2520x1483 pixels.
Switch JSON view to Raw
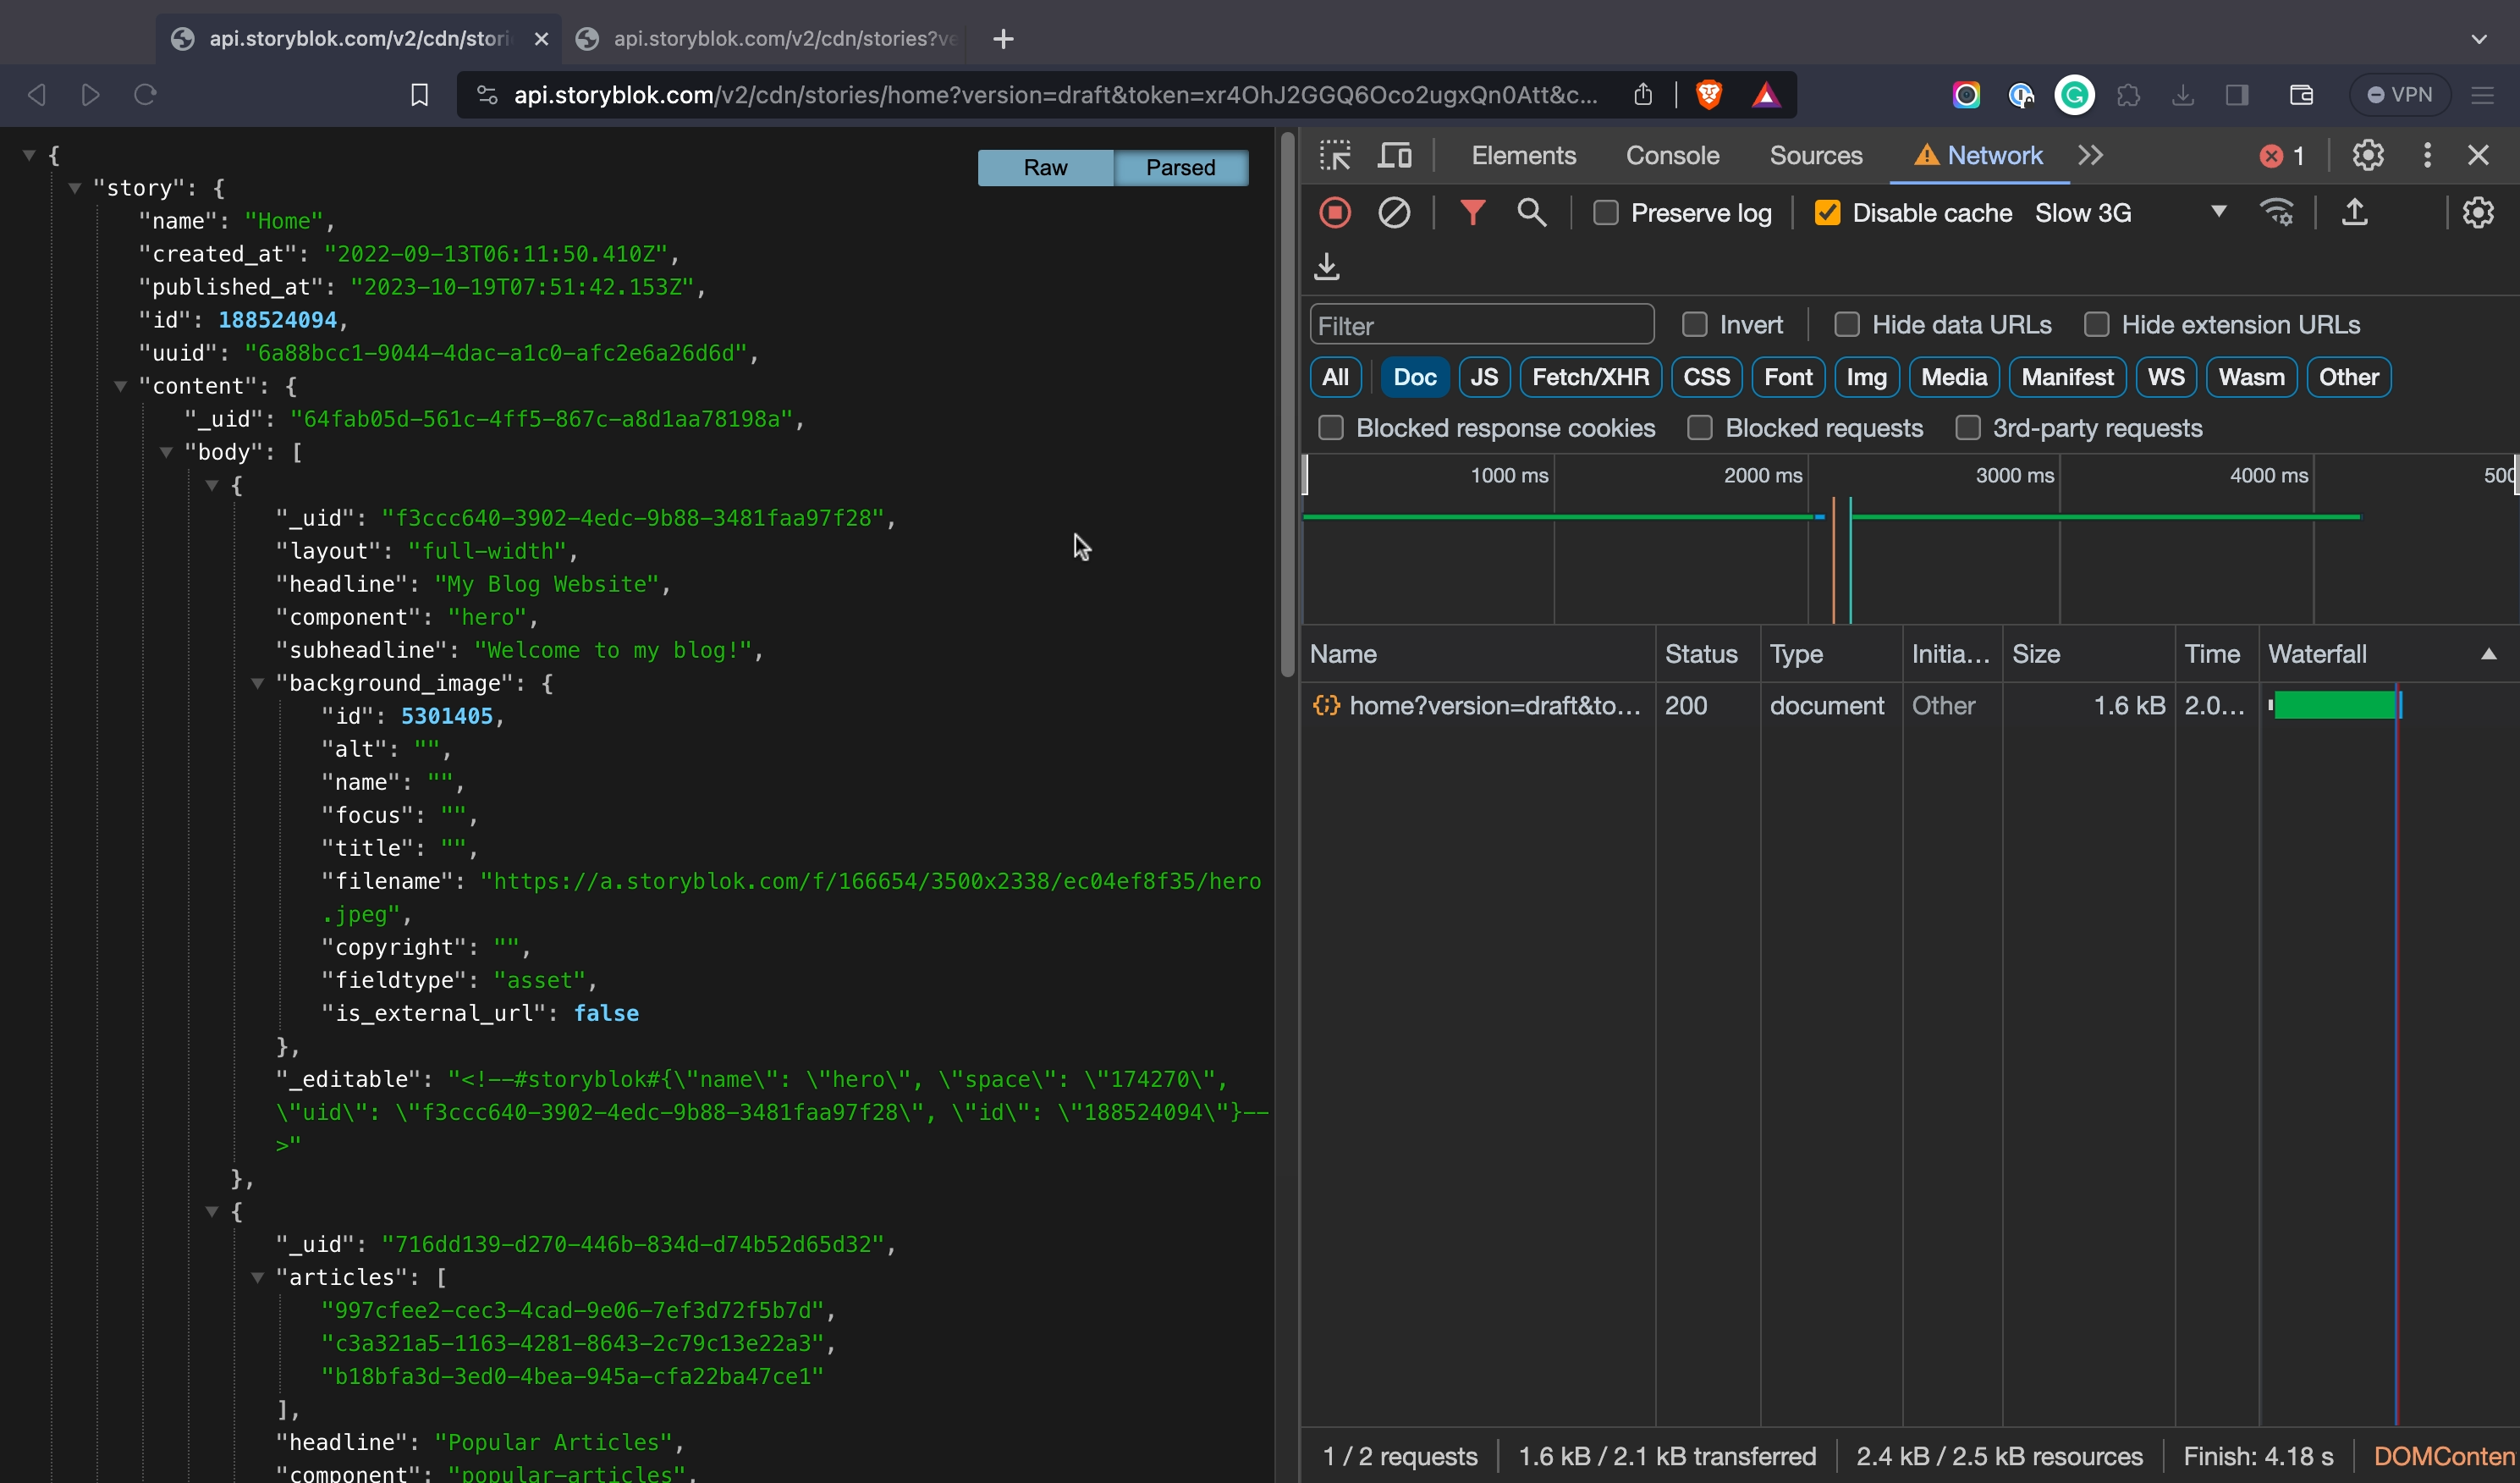click(1045, 168)
